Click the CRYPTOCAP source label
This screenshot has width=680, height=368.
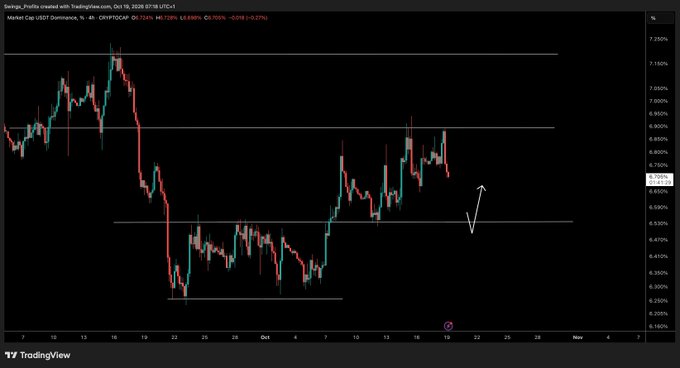coord(114,18)
